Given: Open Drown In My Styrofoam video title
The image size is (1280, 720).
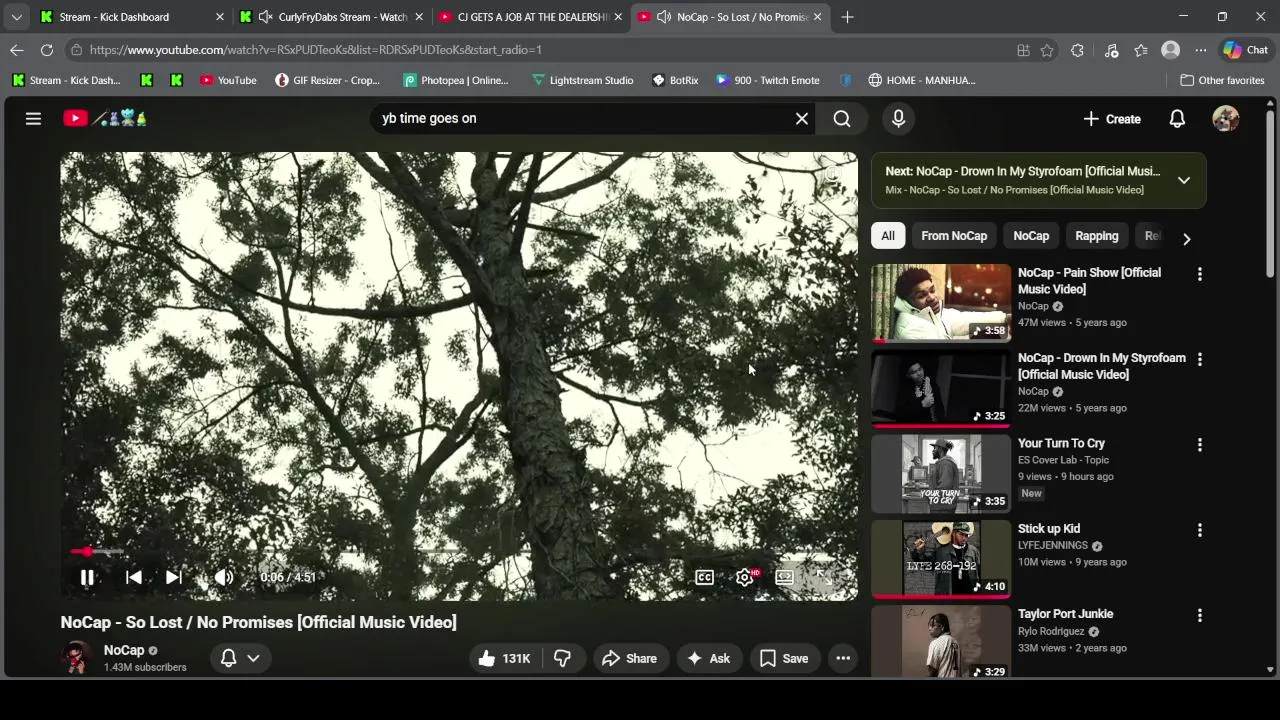Looking at the screenshot, I should (1102, 366).
